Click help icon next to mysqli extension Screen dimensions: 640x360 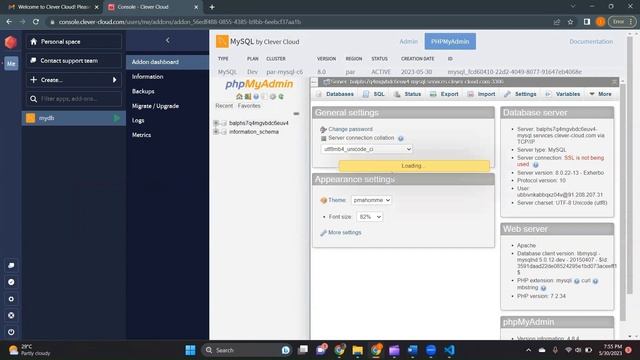click(x=577, y=281)
